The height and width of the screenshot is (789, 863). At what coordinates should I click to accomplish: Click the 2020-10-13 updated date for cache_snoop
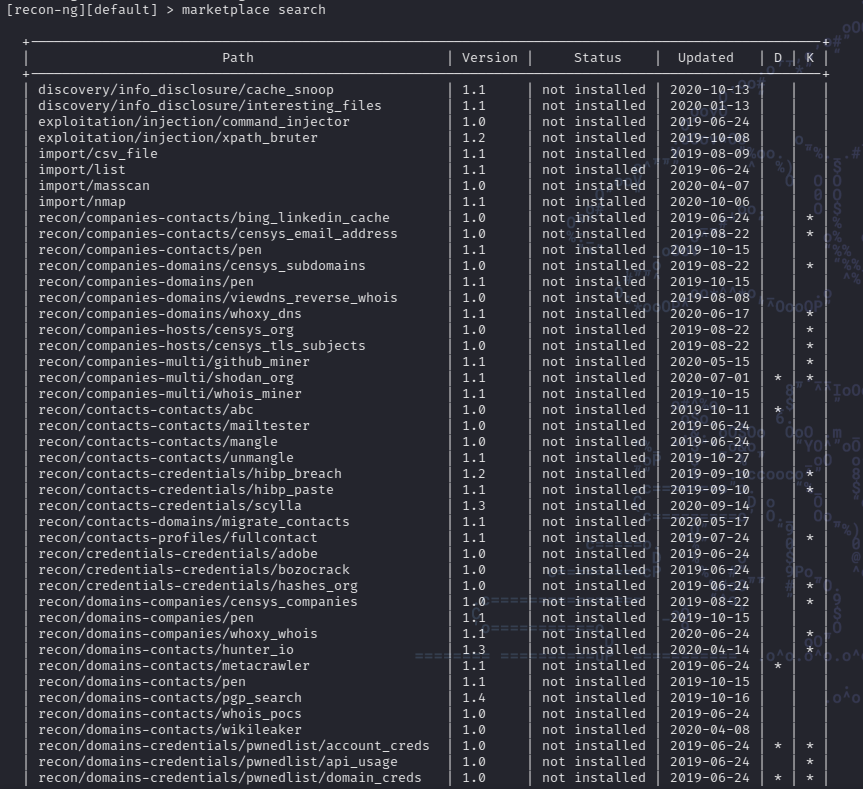coord(709,90)
